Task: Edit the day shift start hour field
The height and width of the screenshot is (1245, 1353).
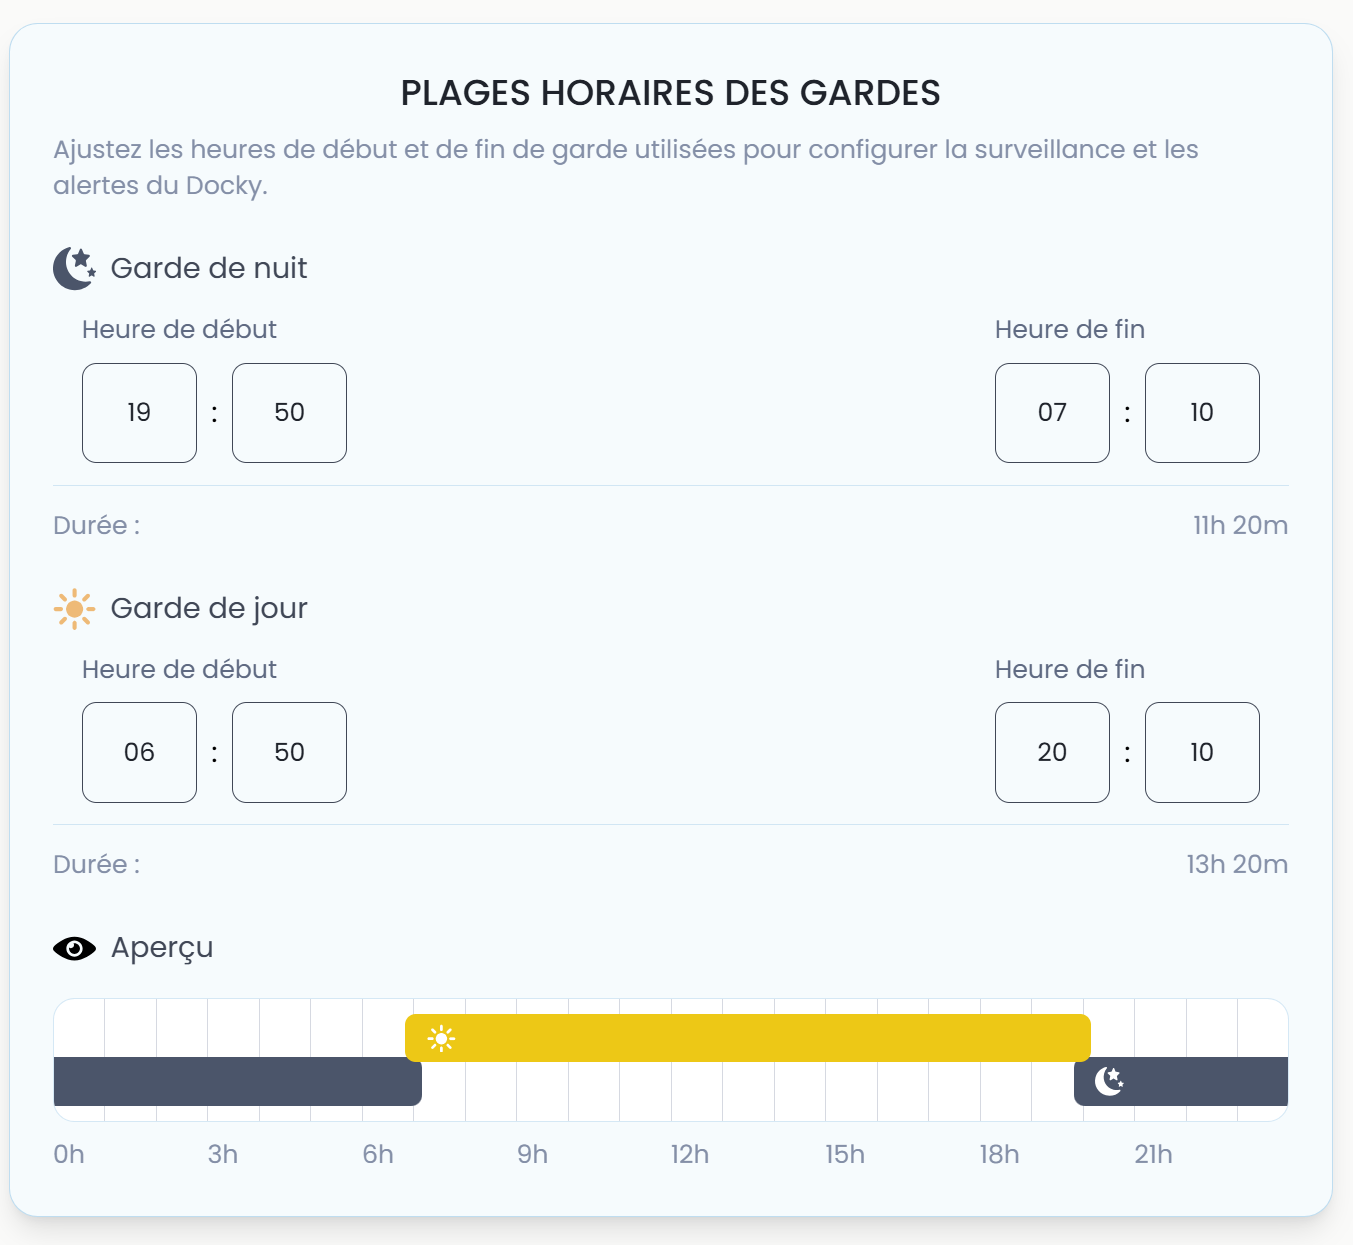Action: pos(139,752)
